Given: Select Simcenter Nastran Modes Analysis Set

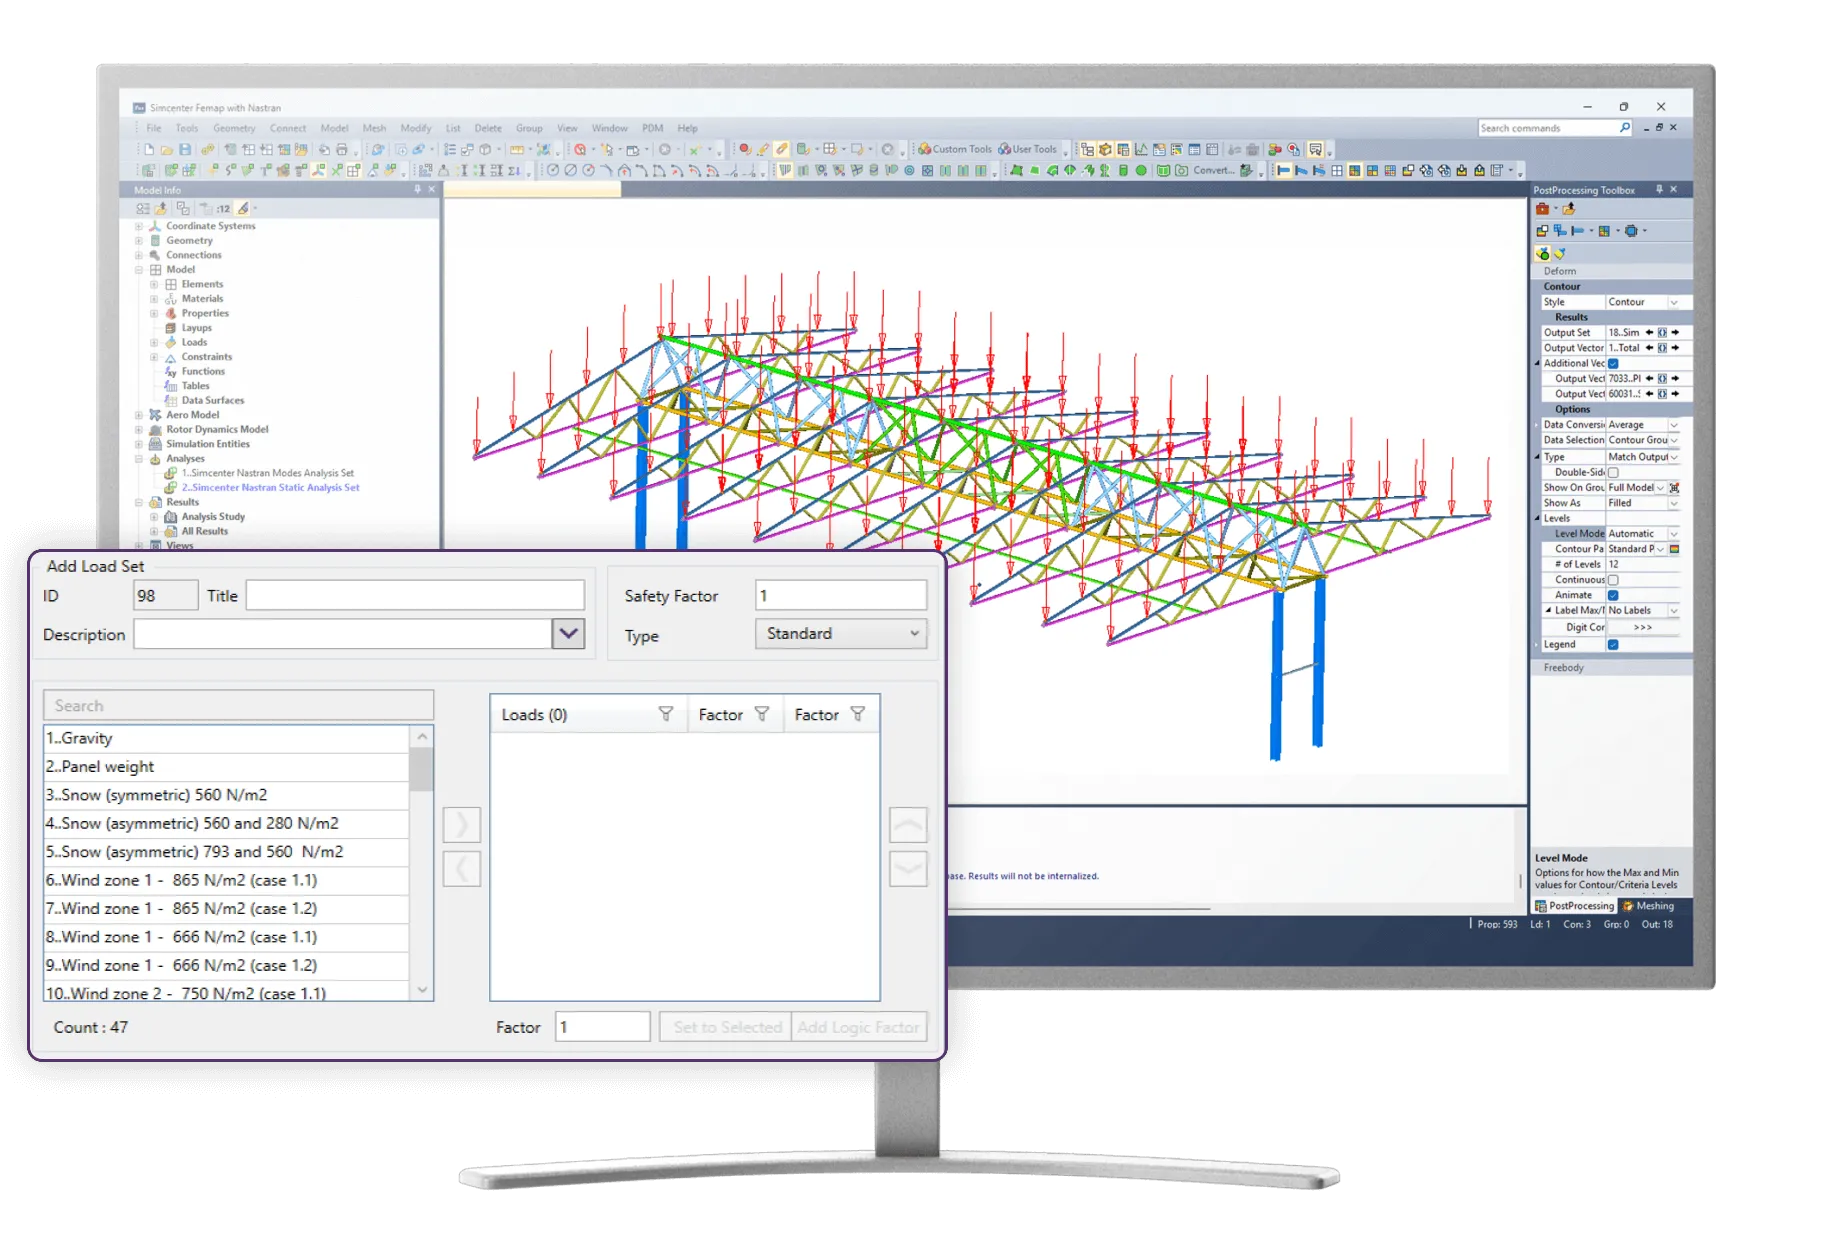Looking at the screenshot, I should 267,473.
